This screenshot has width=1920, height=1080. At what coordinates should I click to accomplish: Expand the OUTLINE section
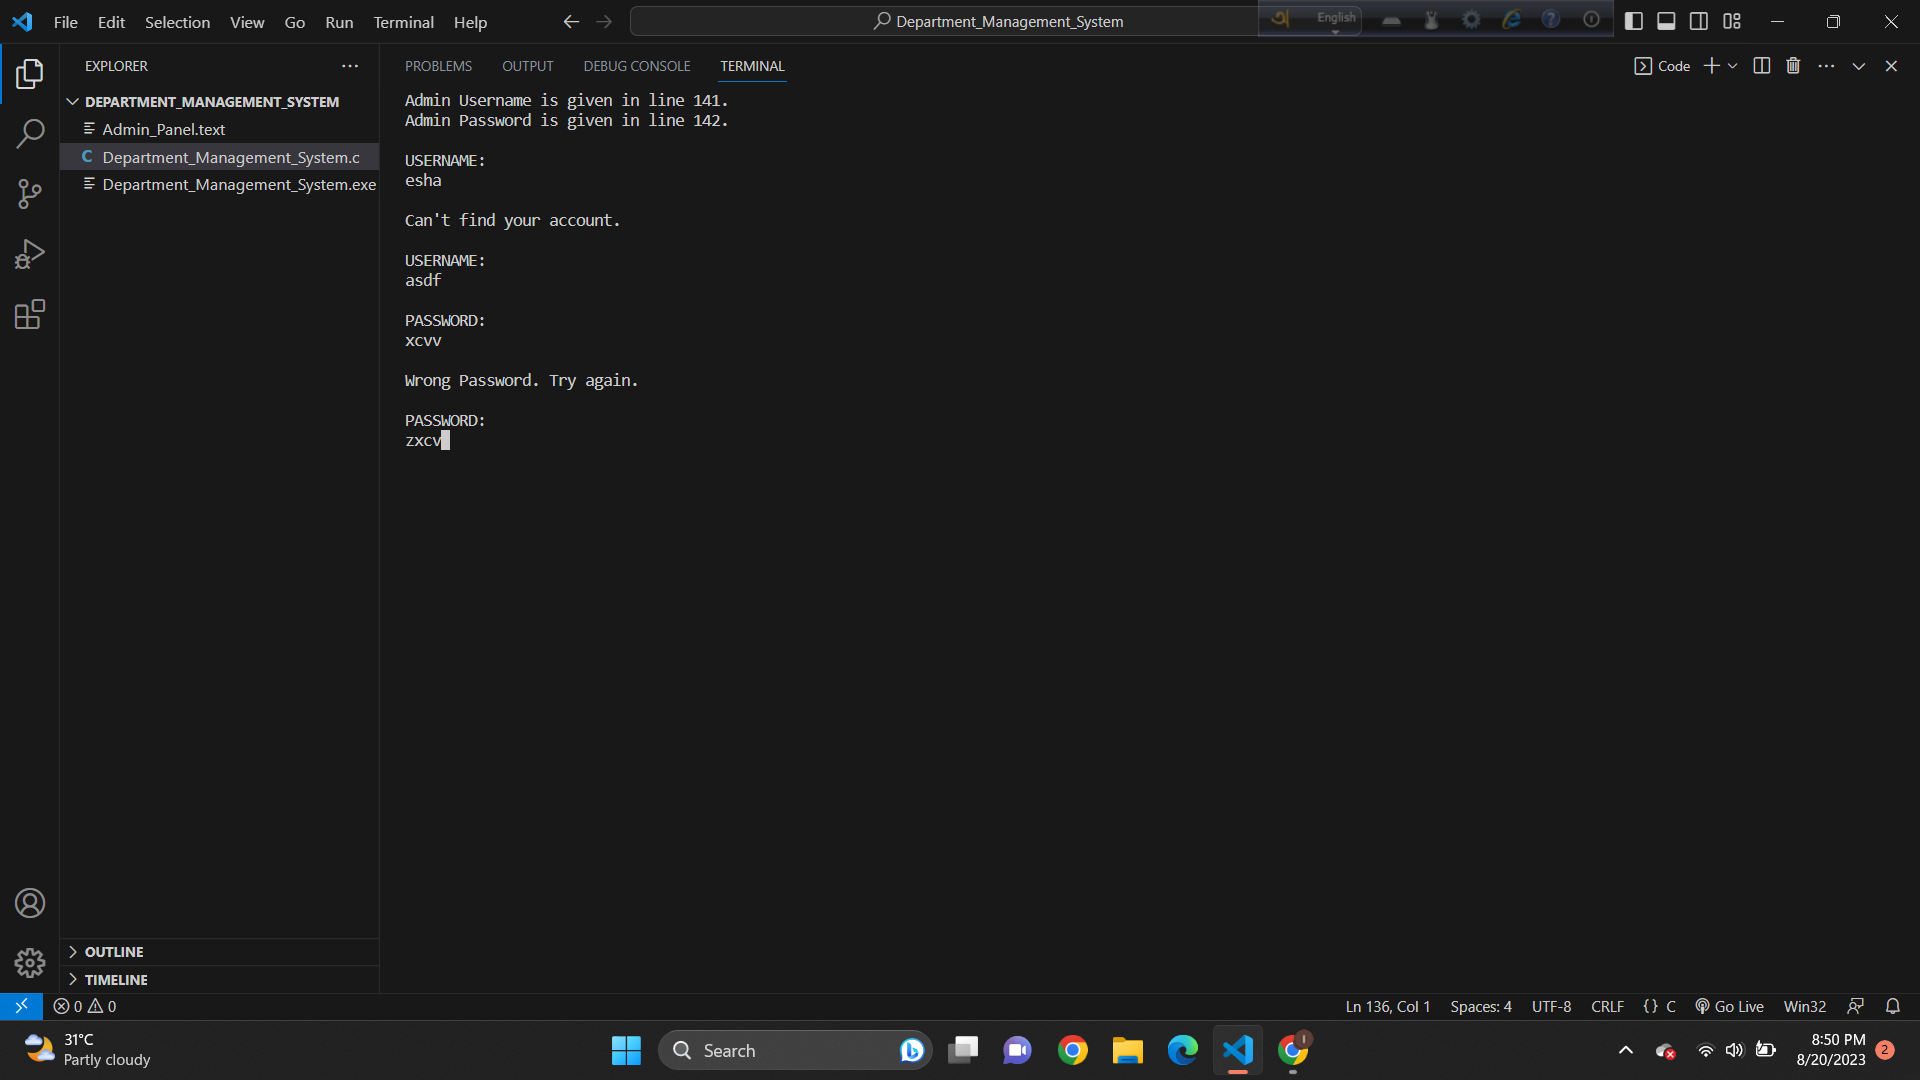click(x=113, y=951)
